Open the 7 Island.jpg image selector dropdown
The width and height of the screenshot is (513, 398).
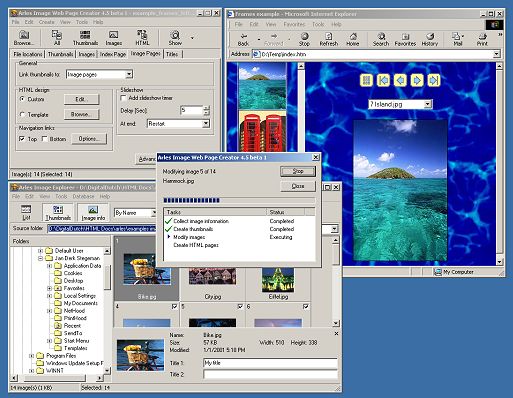pos(428,104)
